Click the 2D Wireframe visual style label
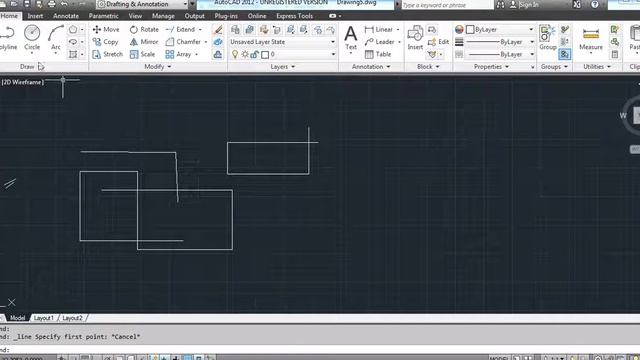The width and height of the screenshot is (640, 360). point(23,82)
